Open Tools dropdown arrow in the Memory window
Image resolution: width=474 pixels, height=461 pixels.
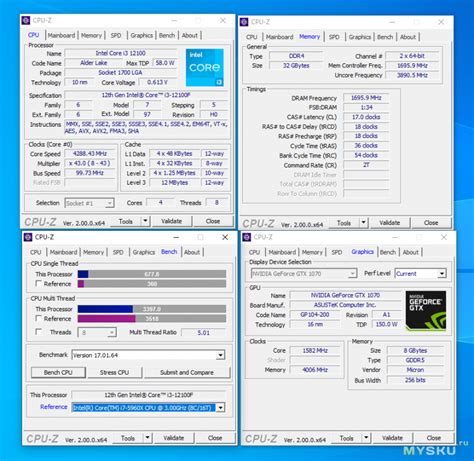click(x=364, y=222)
